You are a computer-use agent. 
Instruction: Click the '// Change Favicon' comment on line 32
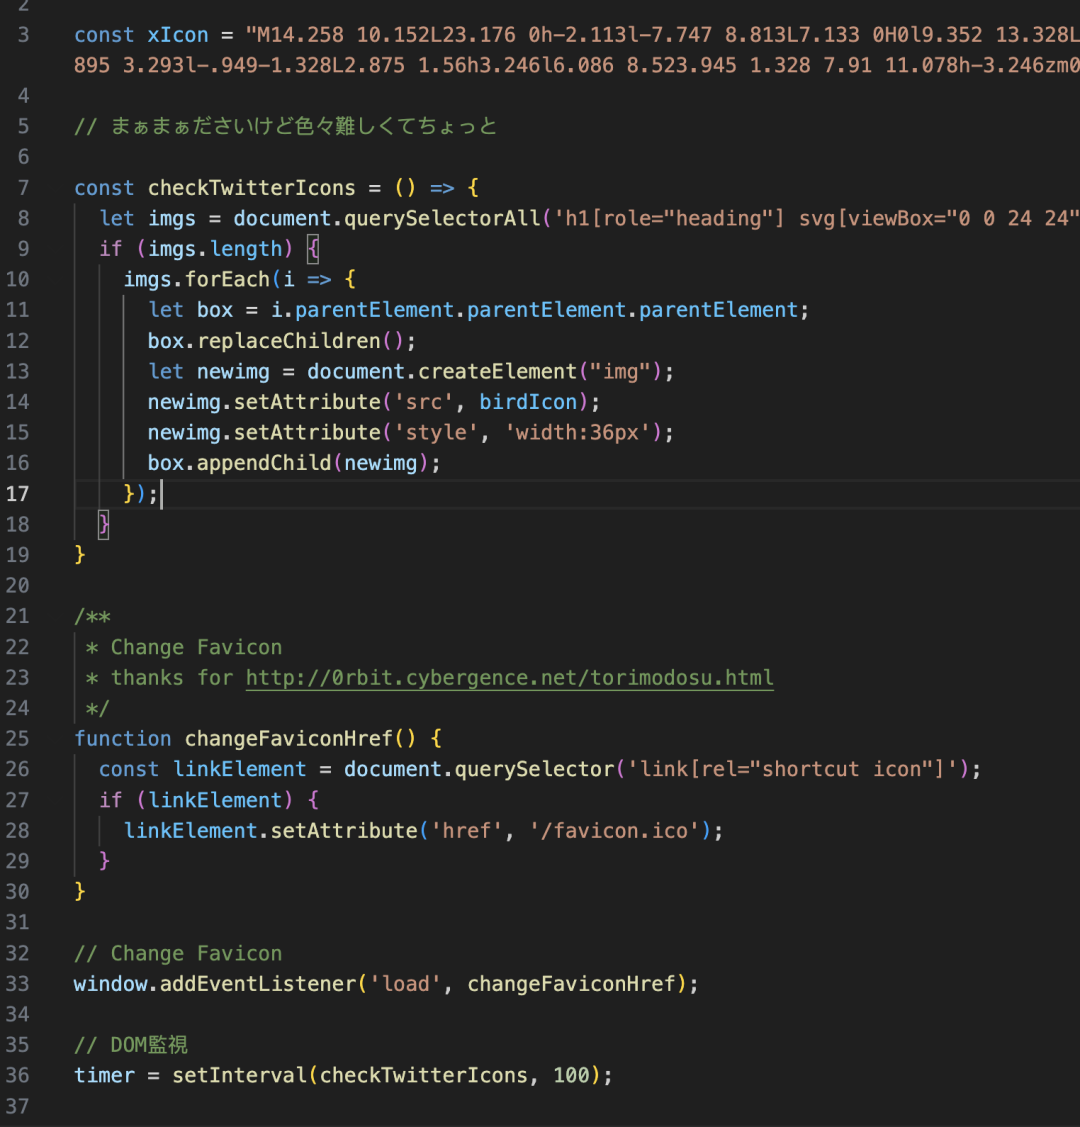[x=177, y=954]
